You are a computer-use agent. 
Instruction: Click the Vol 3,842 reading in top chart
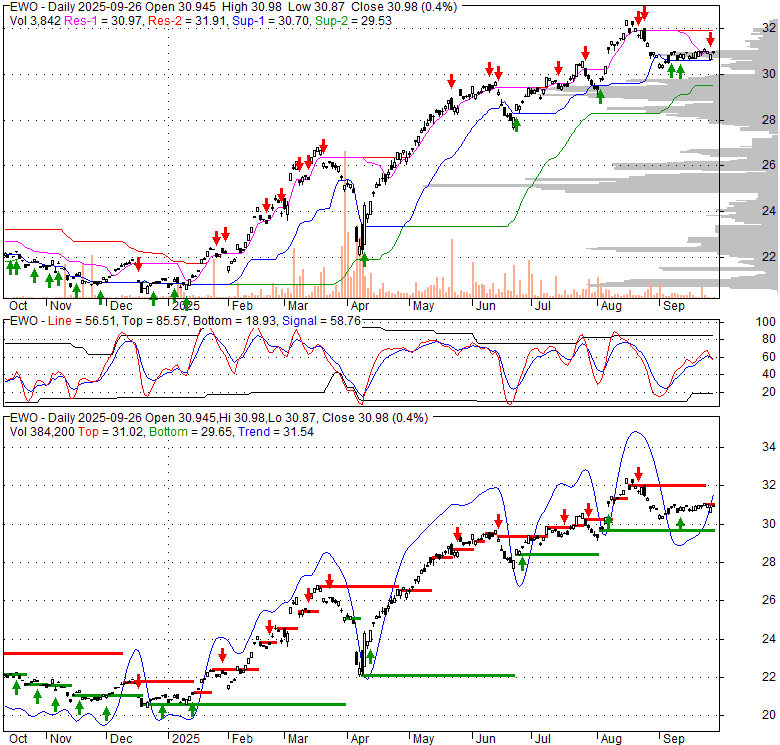(35, 21)
